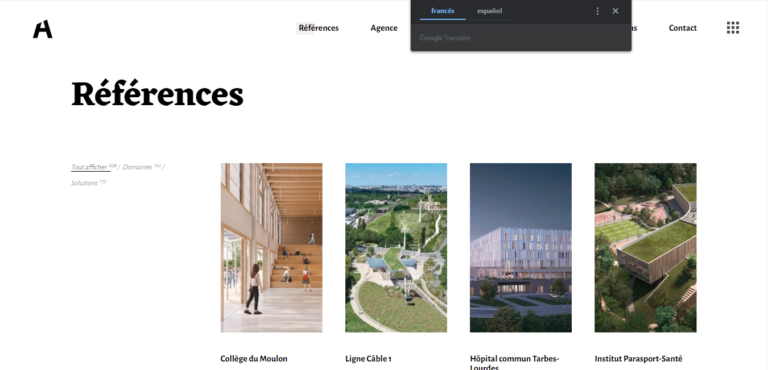Open the Collège du Moulon thumbnail image
Image resolution: width=768 pixels, height=370 pixels.
click(x=271, y=247)
